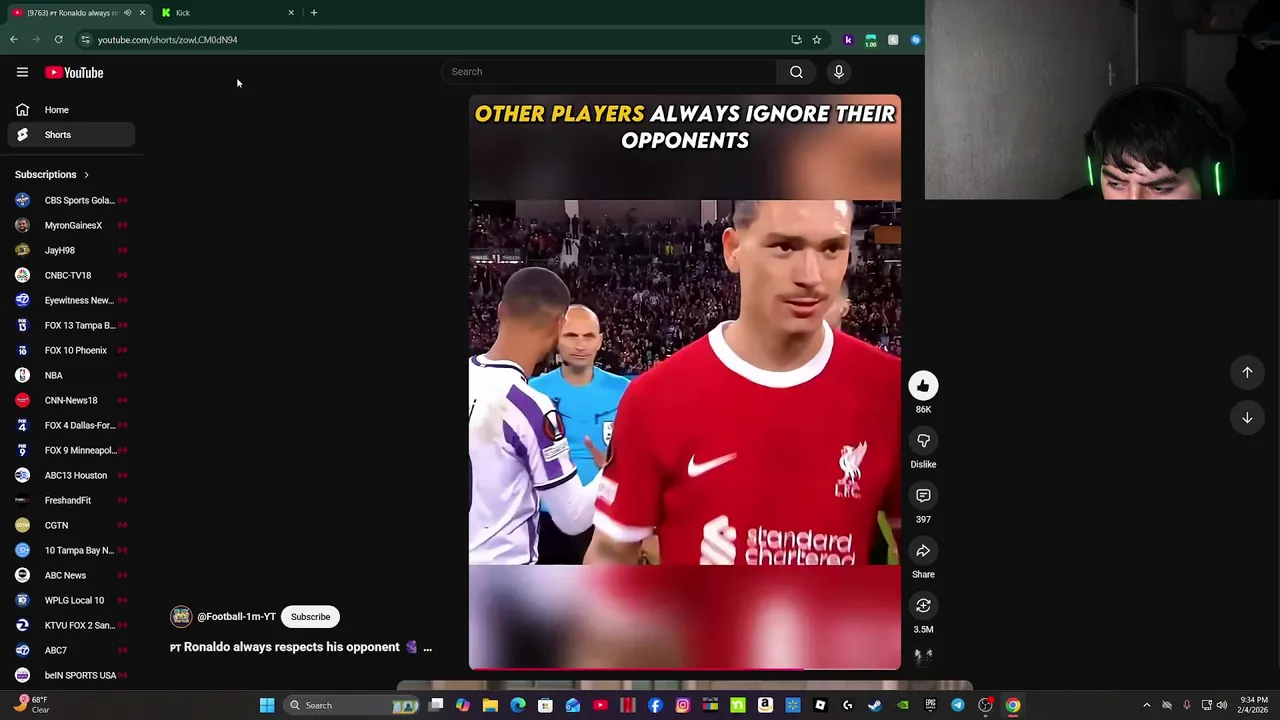Open the CGTN channel
The height and width of the screenshot is (720, 1280).
[70, 525]
